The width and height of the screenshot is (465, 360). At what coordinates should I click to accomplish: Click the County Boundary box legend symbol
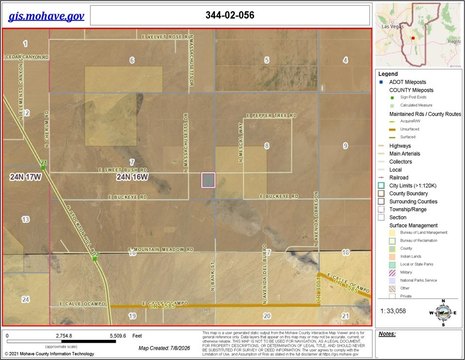pos(381,194)
